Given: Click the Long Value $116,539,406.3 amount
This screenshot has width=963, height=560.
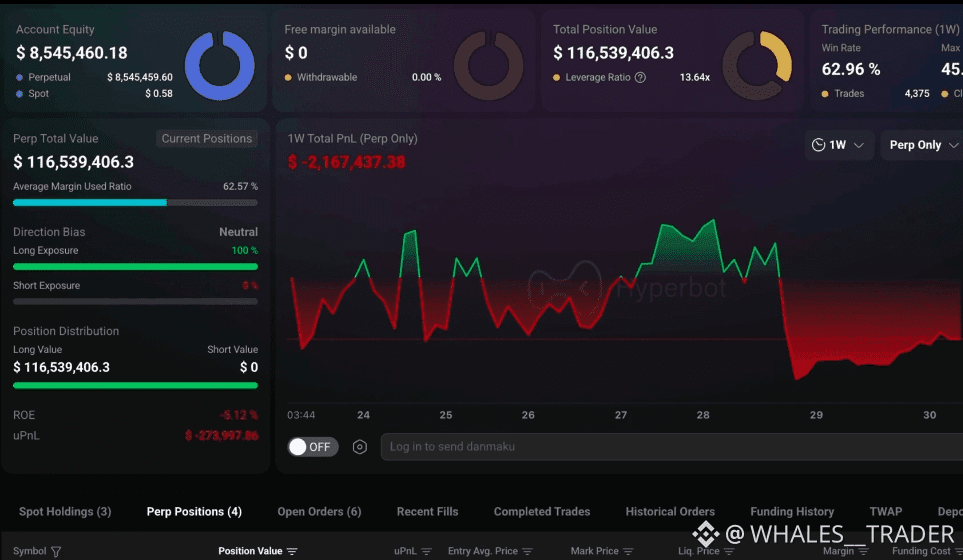Looking at the screenshot, I should click(x=61, y=367).
